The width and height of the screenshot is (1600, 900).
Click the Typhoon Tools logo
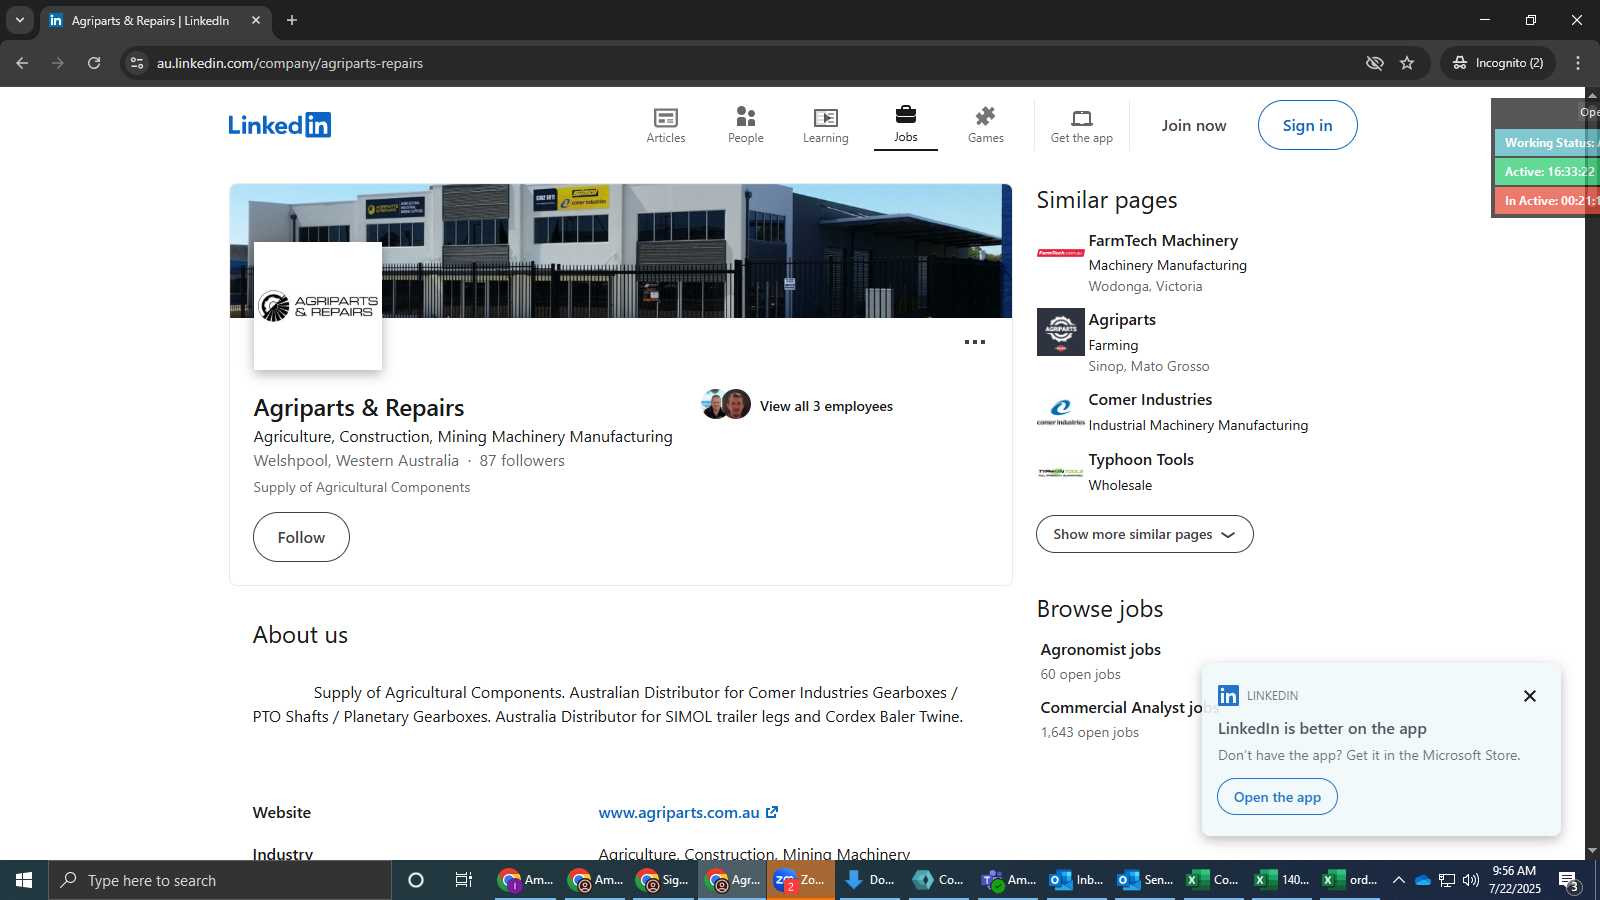(x=1061, y=472)
